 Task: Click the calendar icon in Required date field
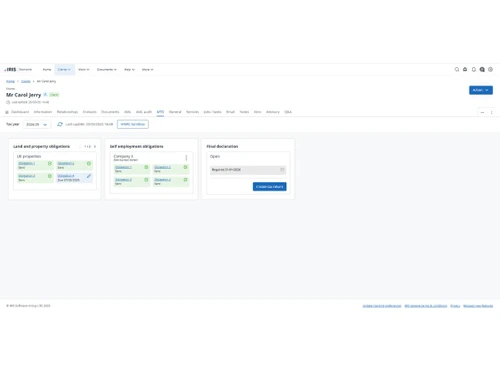point(282,170)
